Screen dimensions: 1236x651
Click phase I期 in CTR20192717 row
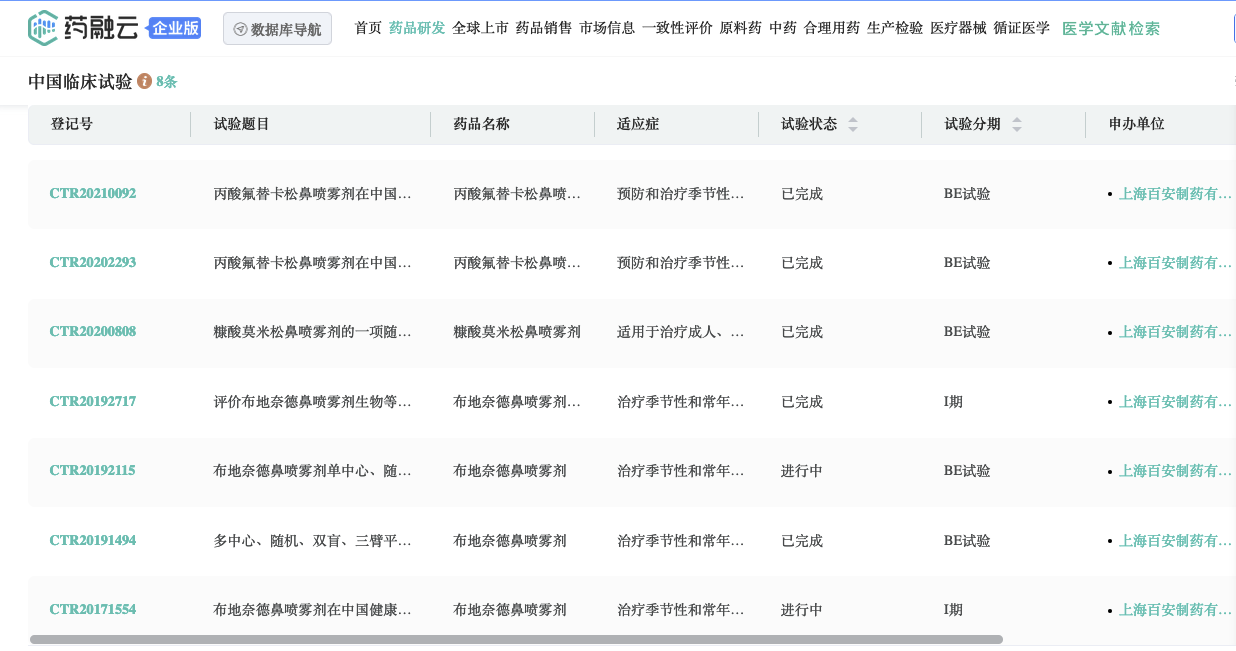(953, 402)
